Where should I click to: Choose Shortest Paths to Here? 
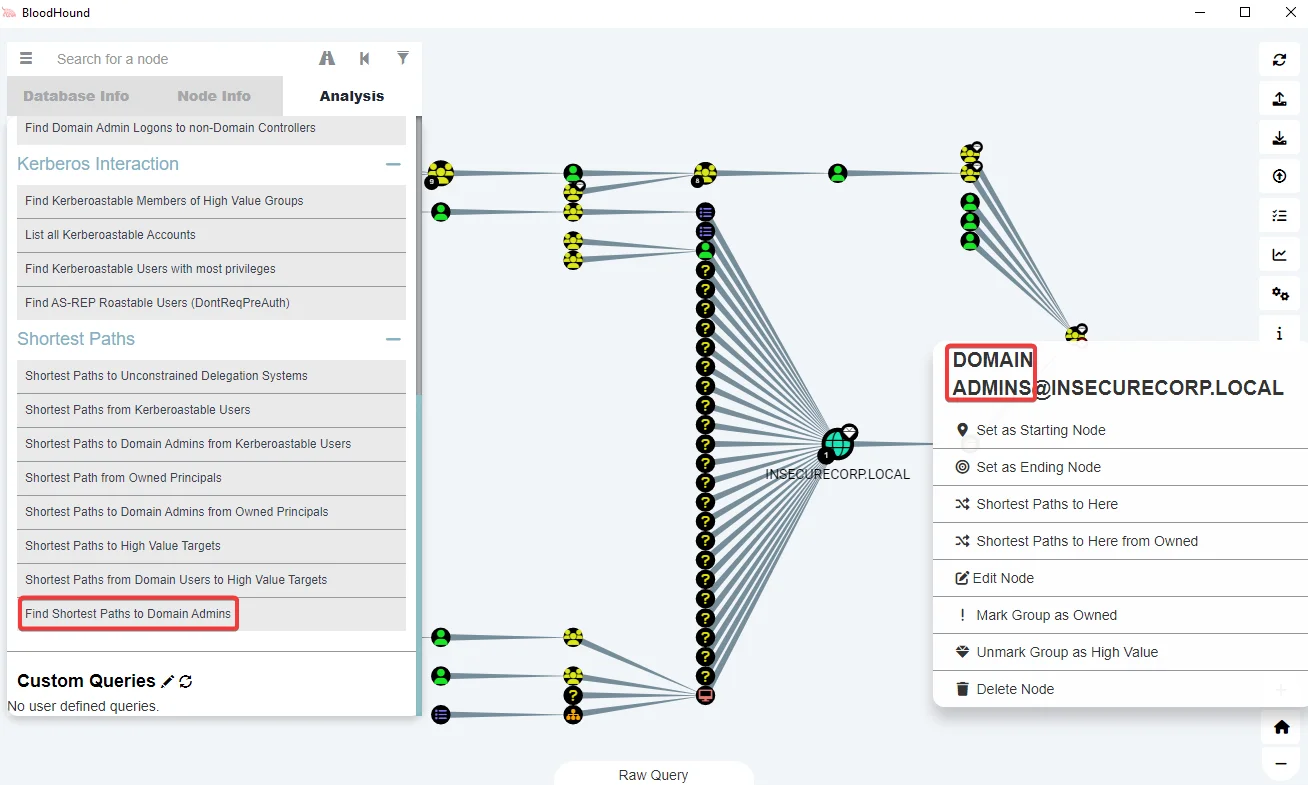pos(1120,504)
